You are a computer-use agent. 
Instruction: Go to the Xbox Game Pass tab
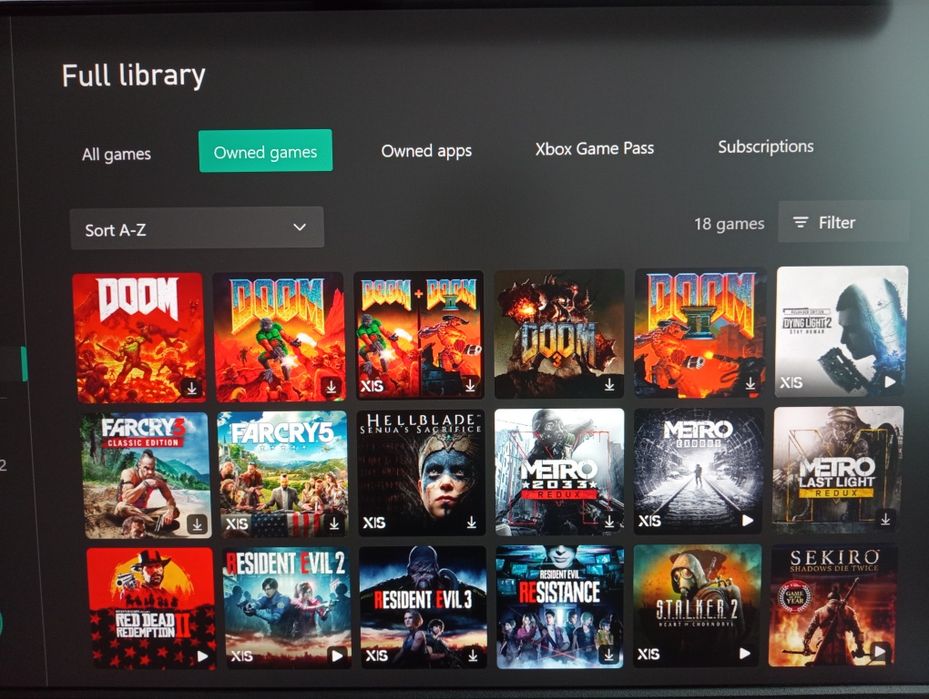(x=594, y=148)
